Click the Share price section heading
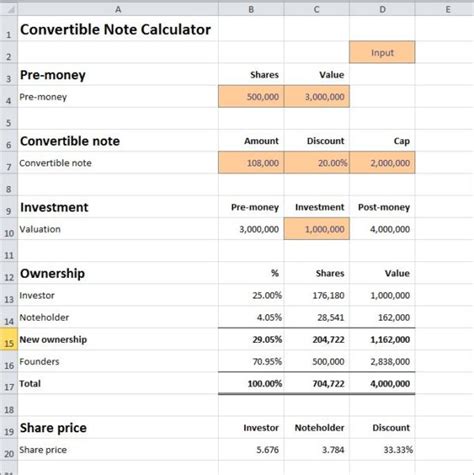 (x=53, y=428)
